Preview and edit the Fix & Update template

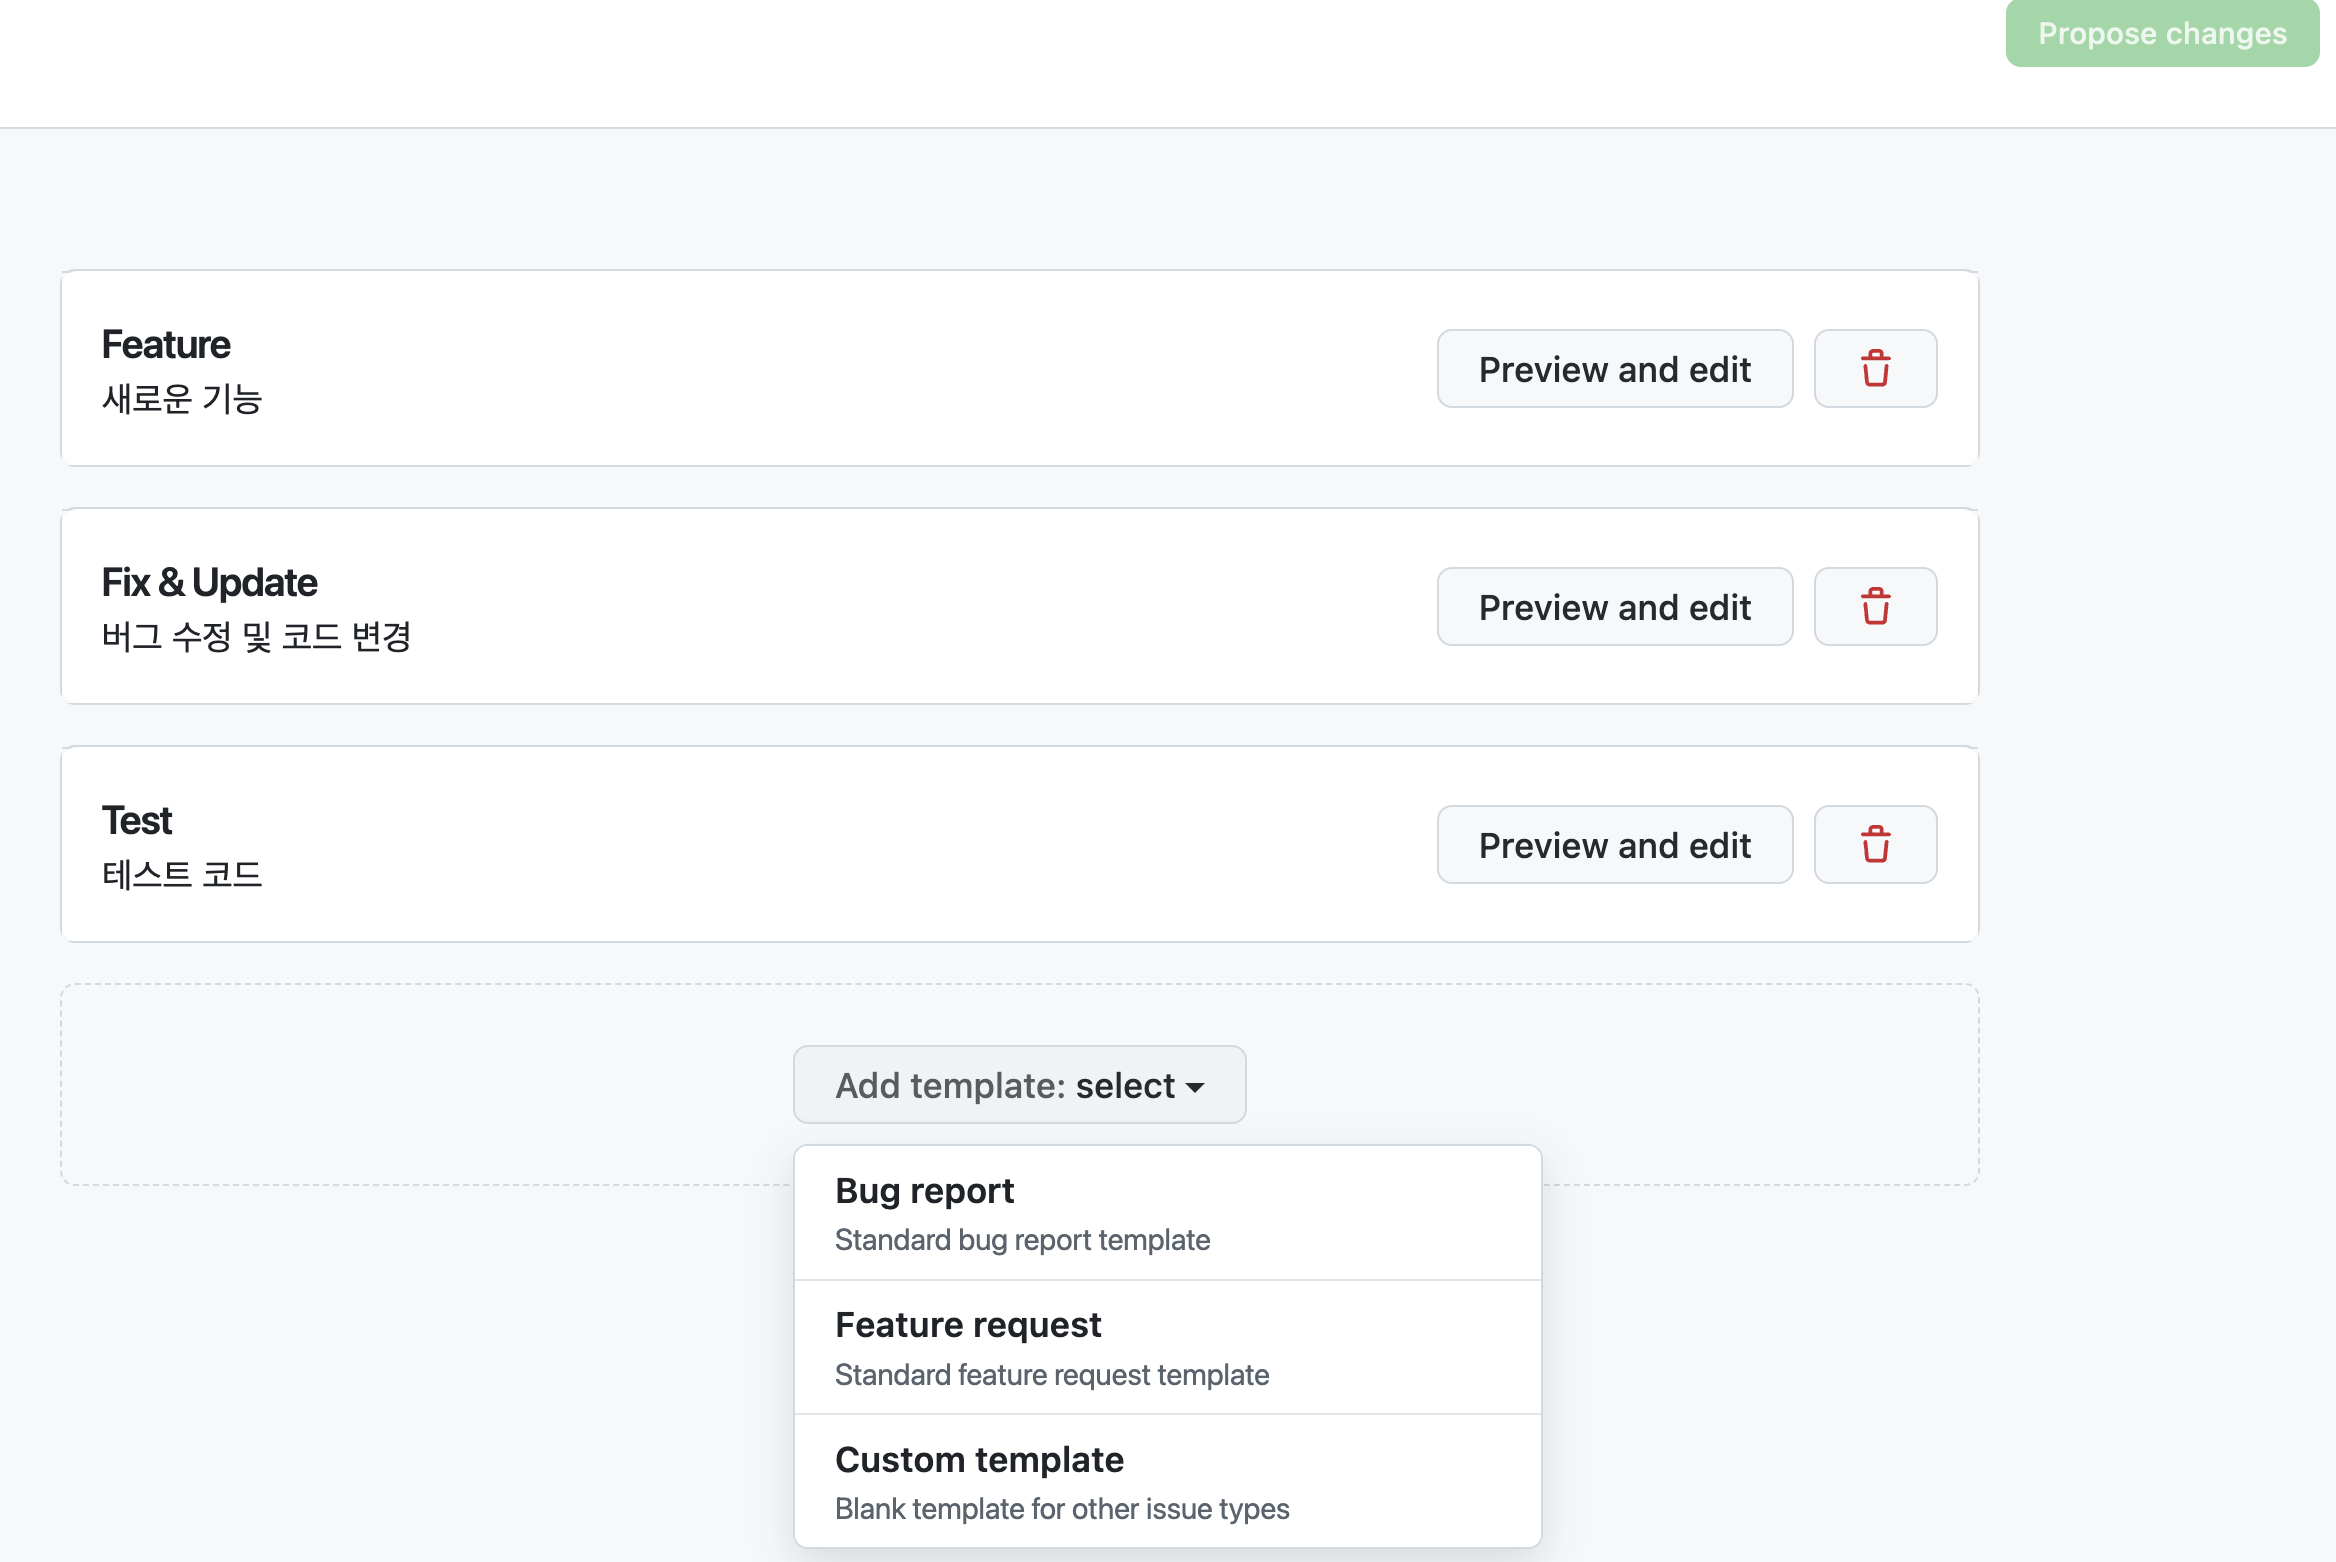1614,607
